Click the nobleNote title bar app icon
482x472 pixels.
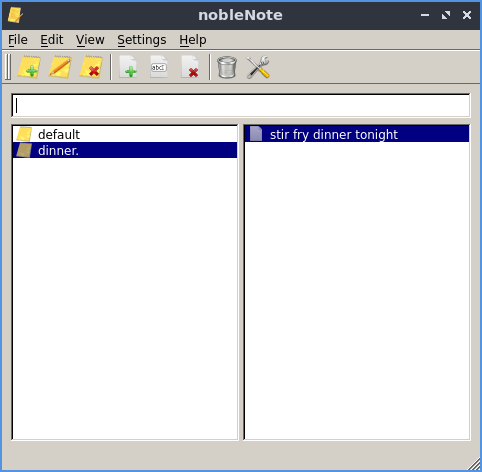click(15, 15)
